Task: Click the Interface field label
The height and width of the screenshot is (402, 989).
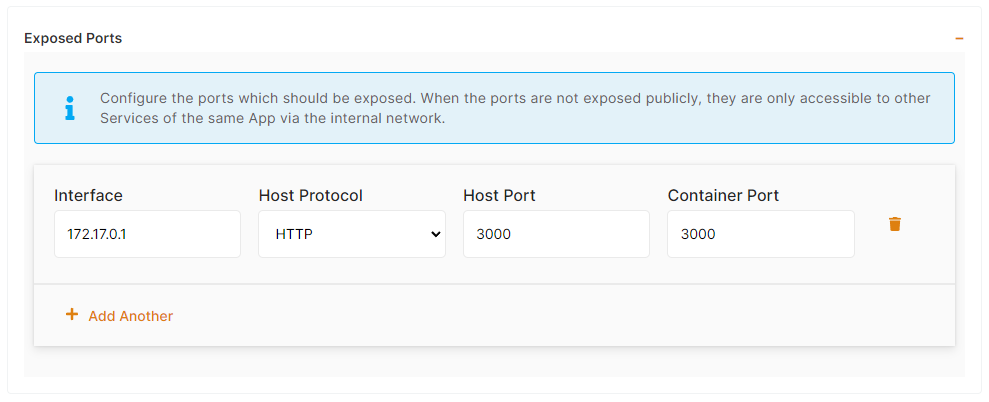Action: pyautogui.click(x=88, y=195)
